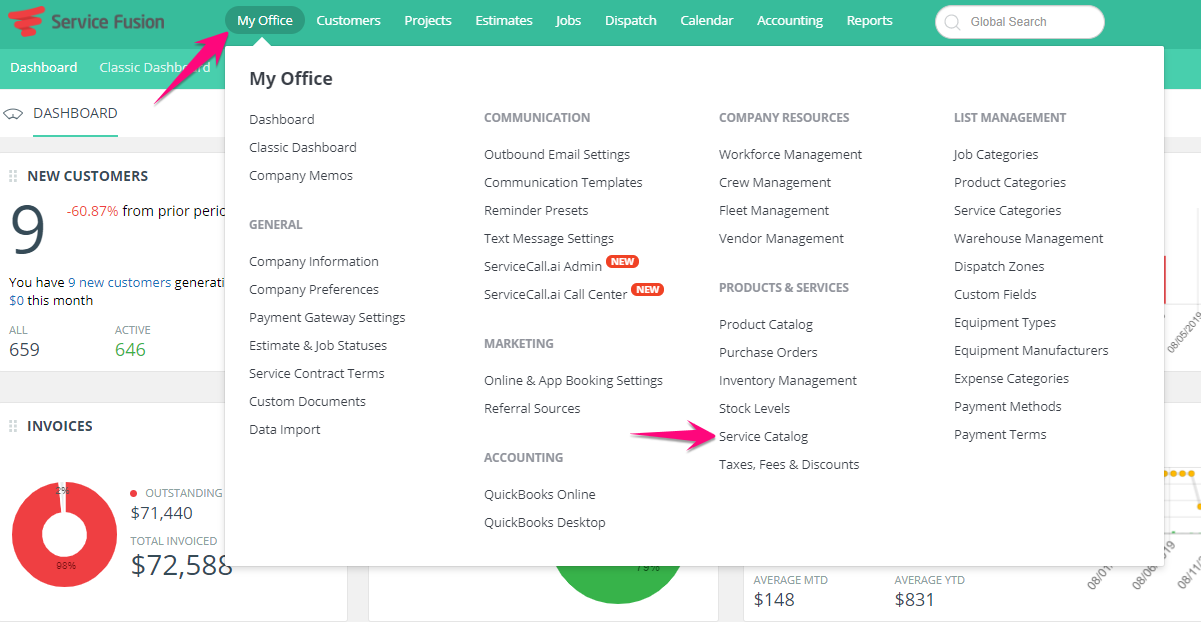Open Payment Terms
This screenshot has width=1201, height=622.
(1000, 435)
